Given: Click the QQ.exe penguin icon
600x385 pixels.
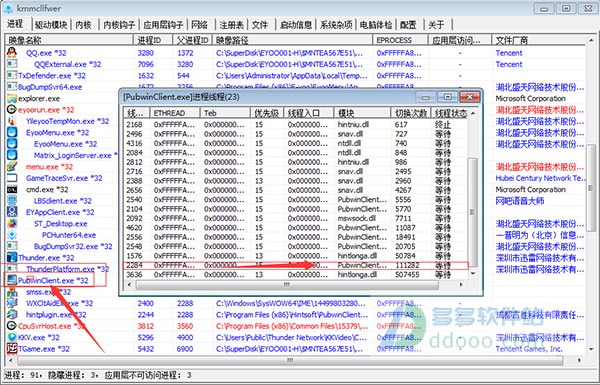Looking at the screenshot, I should pyautogui.click(x=12, y=52).
